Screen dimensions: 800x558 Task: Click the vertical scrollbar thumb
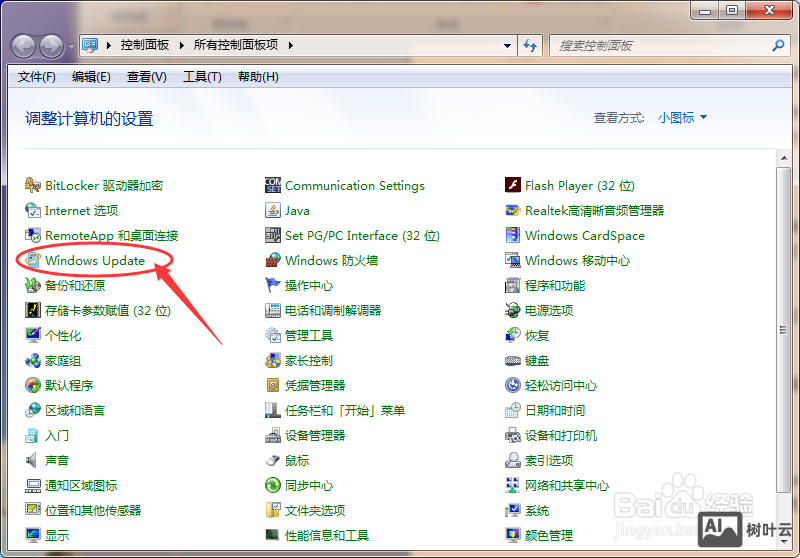click(x=784, y=330)
